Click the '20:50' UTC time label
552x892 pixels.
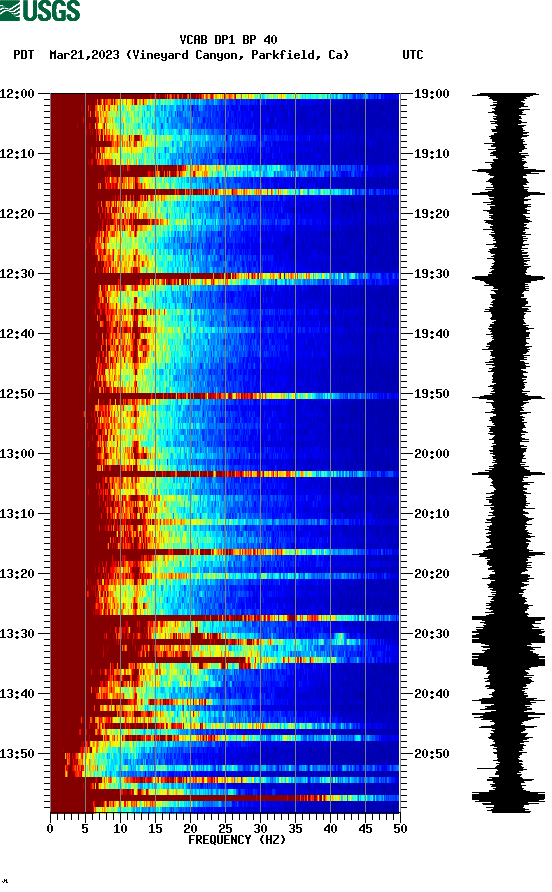(x=432, y=754)
